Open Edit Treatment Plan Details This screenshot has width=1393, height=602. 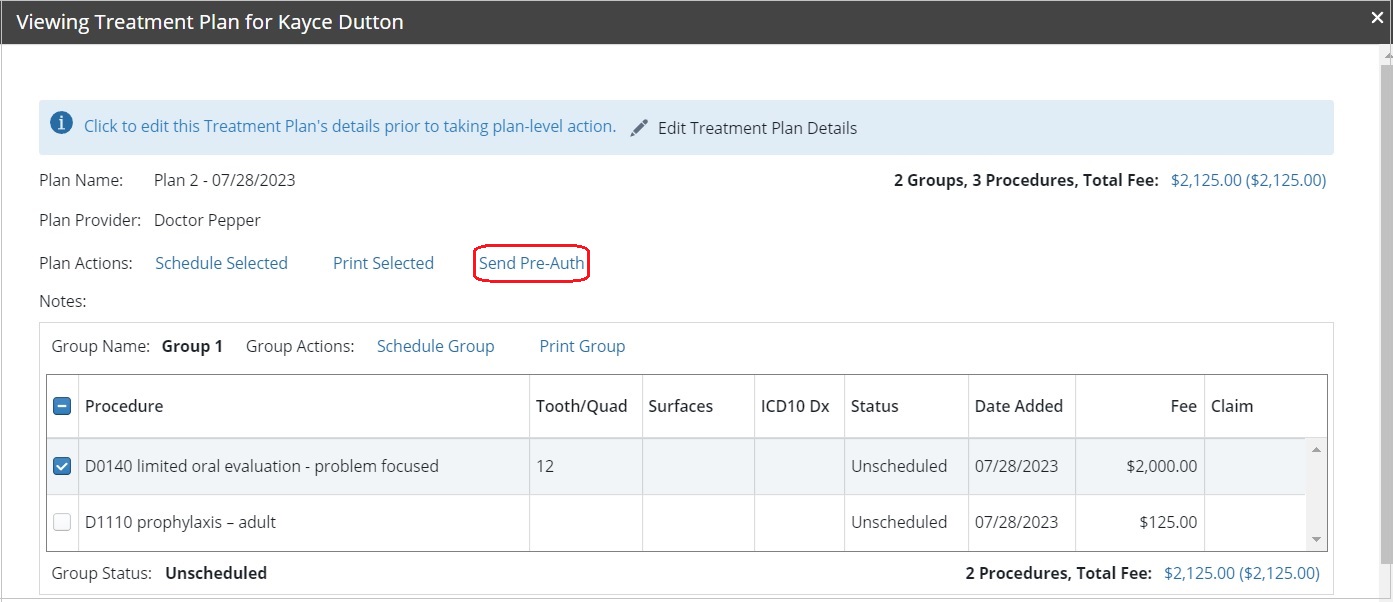(x=756, y=128)
